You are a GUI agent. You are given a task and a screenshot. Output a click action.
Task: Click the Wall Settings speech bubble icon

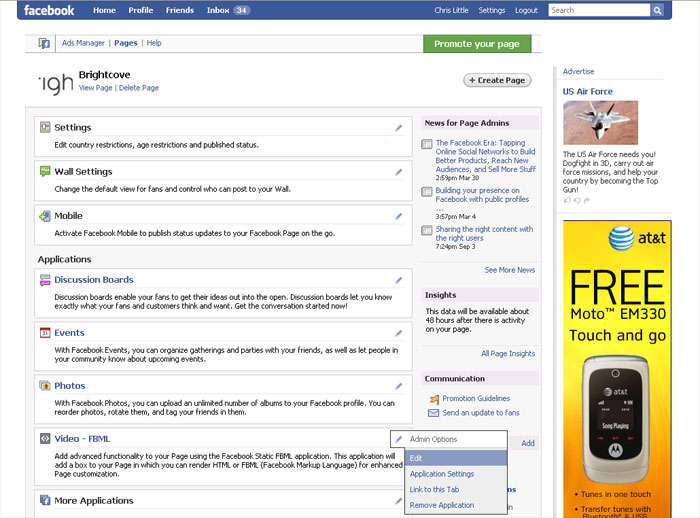click(x=45, y=171)
